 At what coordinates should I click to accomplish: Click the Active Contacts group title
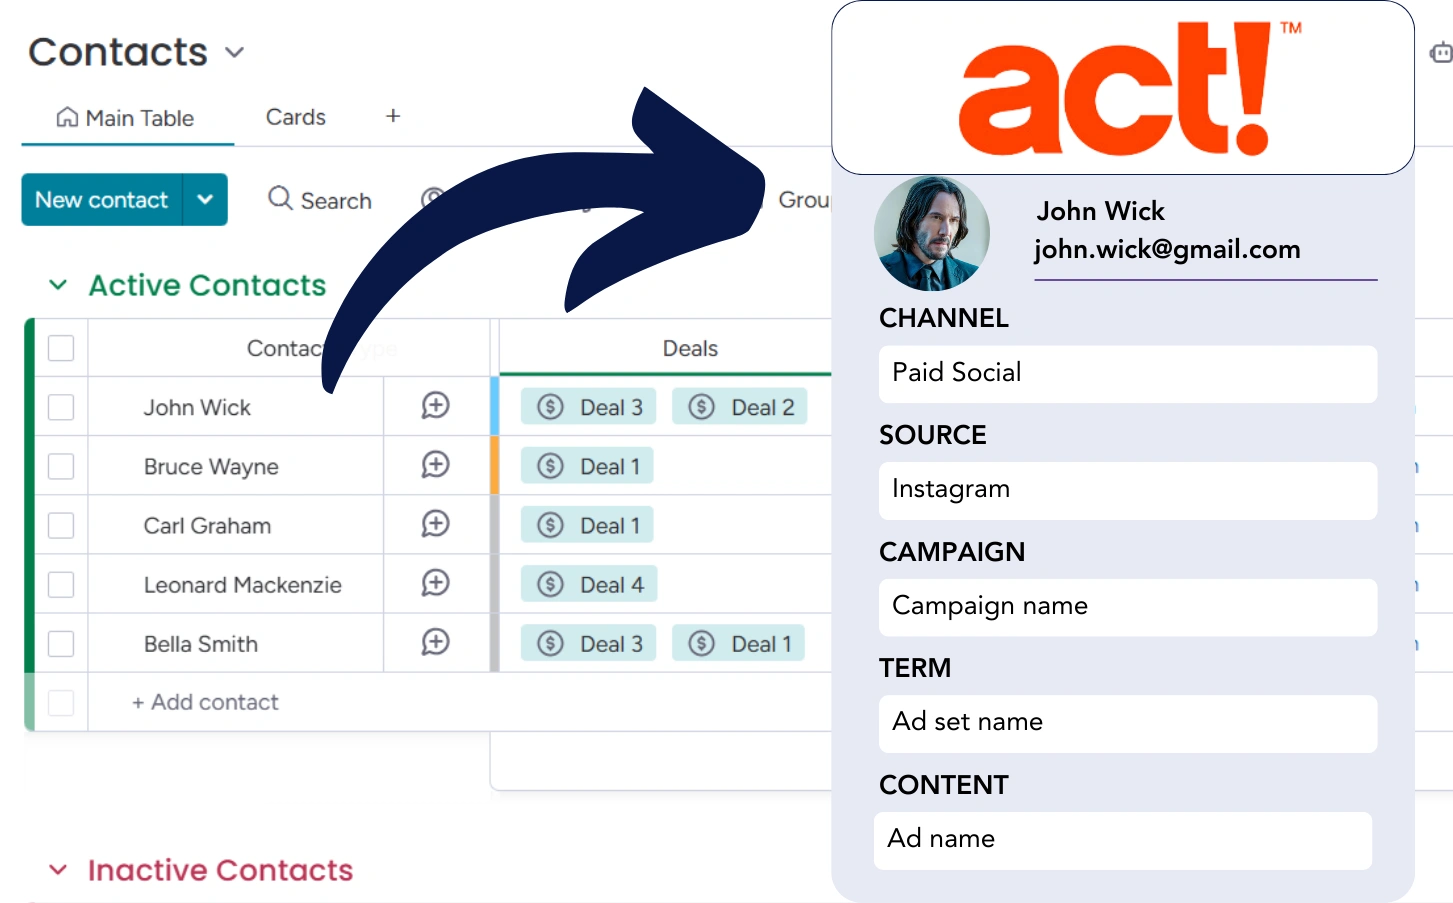(x=207, y=285)
